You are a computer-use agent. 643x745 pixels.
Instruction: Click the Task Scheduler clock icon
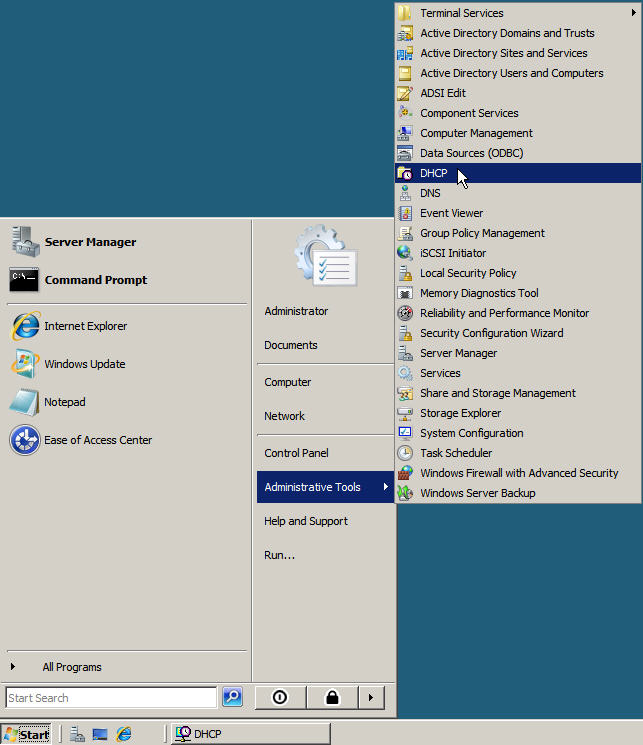(404, 453)
